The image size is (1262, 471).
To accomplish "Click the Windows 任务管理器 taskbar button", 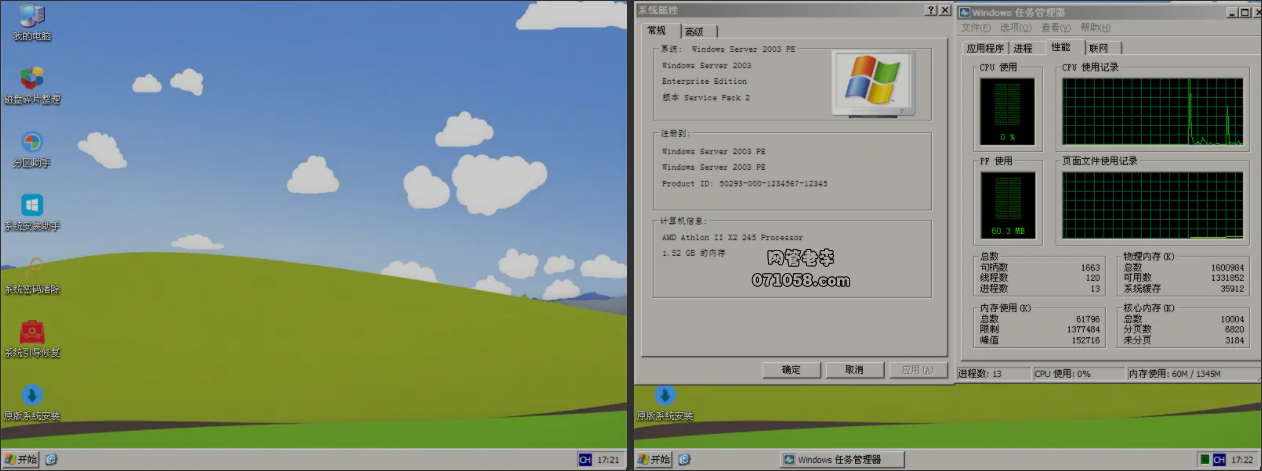I will tap(842, 460).
